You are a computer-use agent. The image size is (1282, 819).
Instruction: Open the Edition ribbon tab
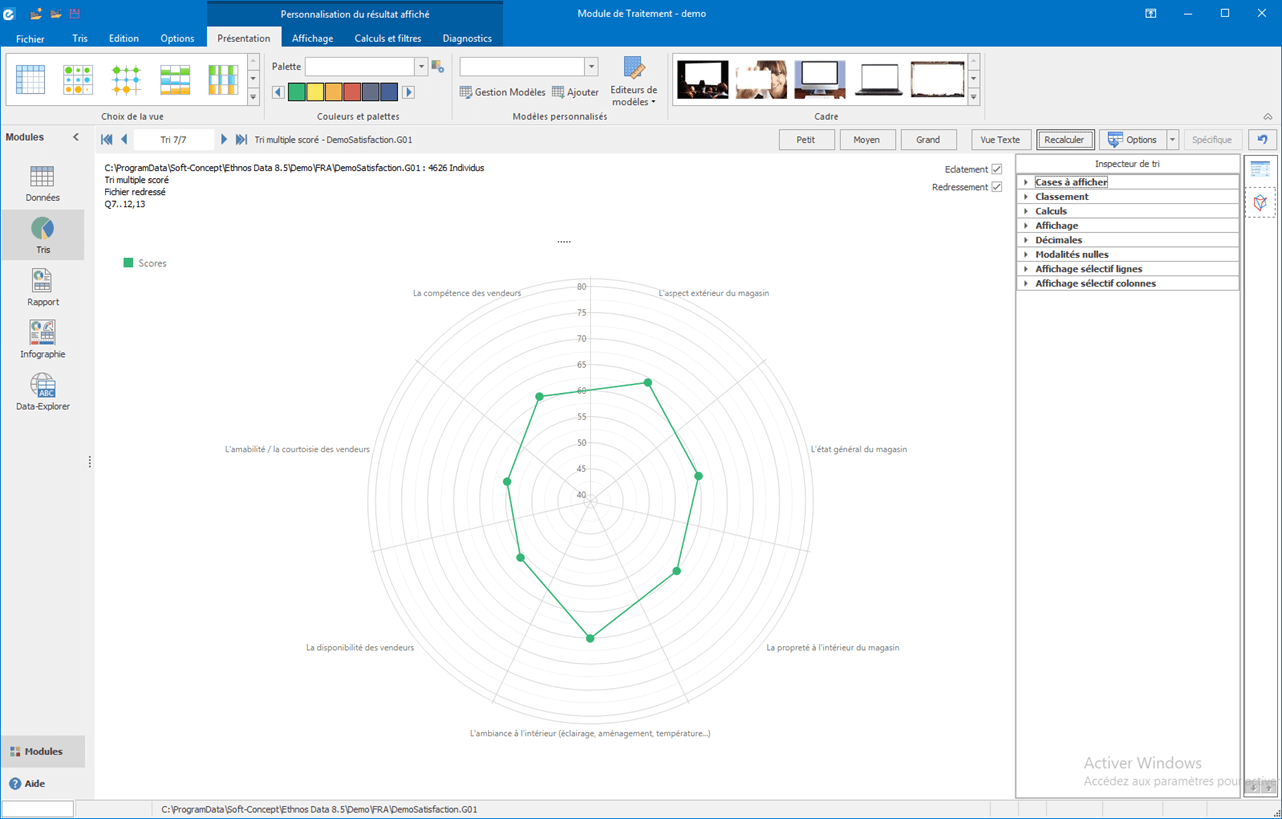click(x=124, y=39)
